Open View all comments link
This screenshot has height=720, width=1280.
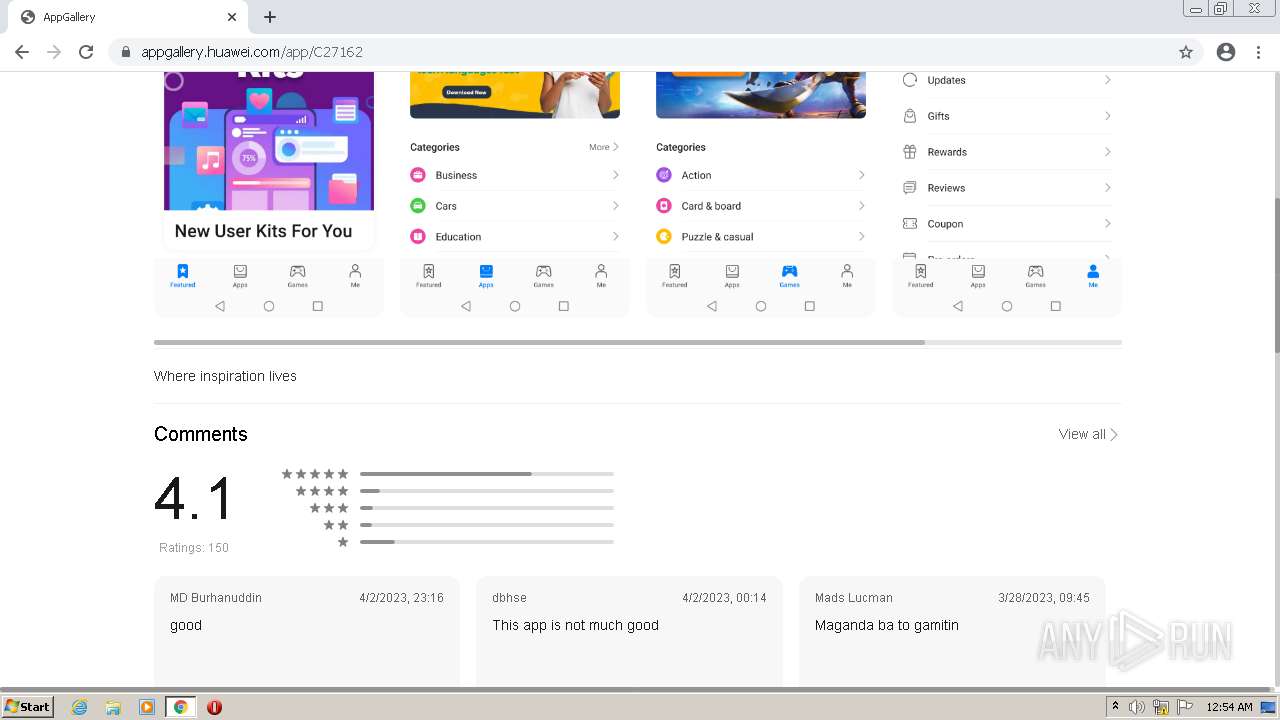coord(1088,434)
